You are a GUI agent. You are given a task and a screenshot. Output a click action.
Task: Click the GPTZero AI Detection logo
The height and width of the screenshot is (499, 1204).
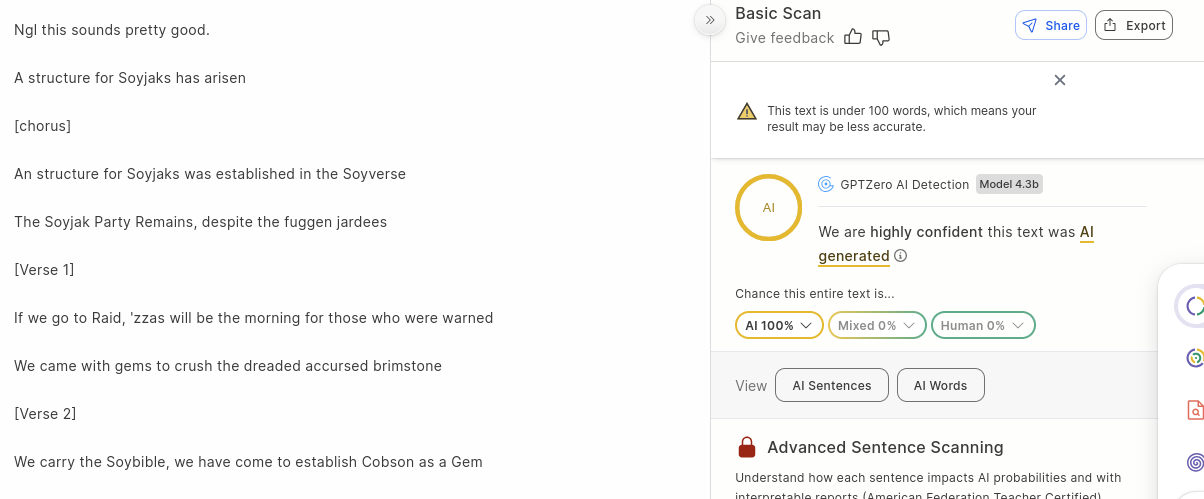click(826, 184)
